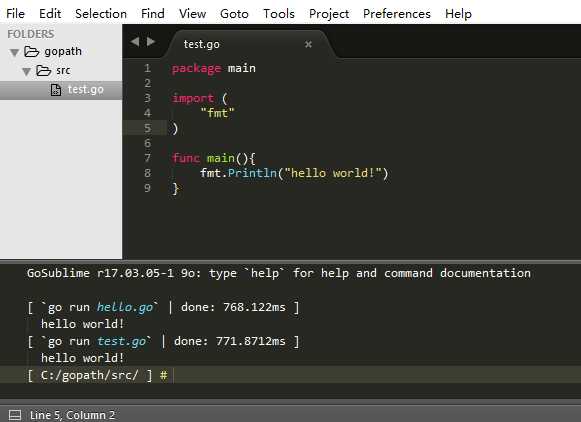Click the "func" keyword on line 7
The width and height of the screenshot is (581, 422).
[x=186, y=158]
